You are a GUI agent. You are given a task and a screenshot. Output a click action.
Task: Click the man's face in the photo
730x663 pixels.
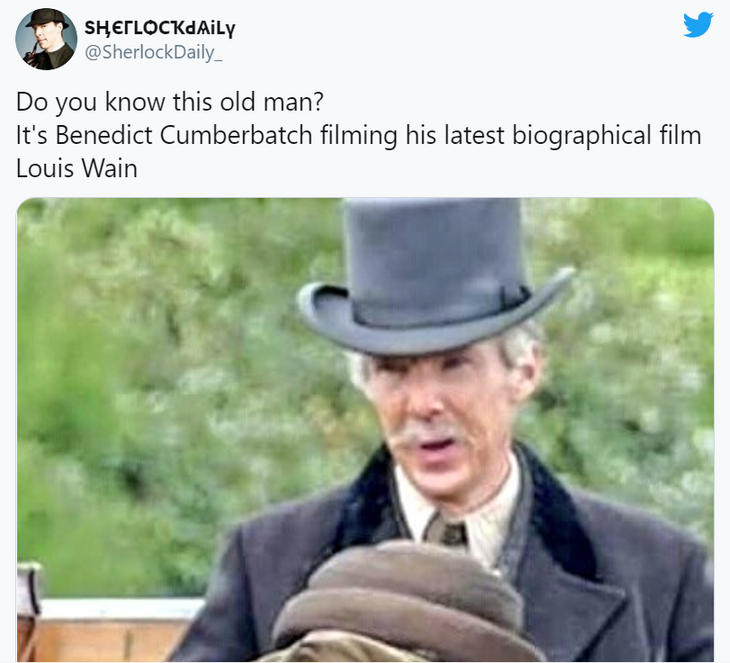[x=445, y=419]
